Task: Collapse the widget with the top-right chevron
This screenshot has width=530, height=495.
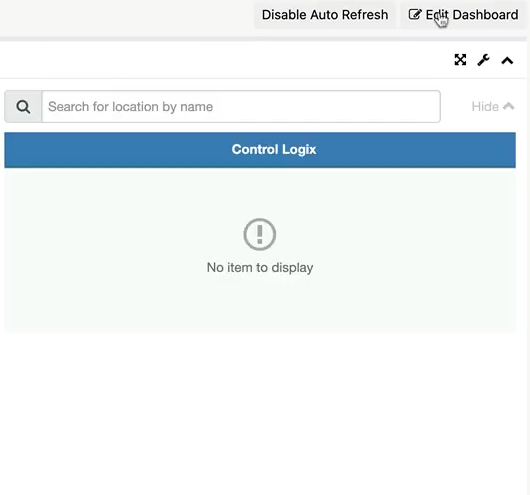Action: pos(507,61)
